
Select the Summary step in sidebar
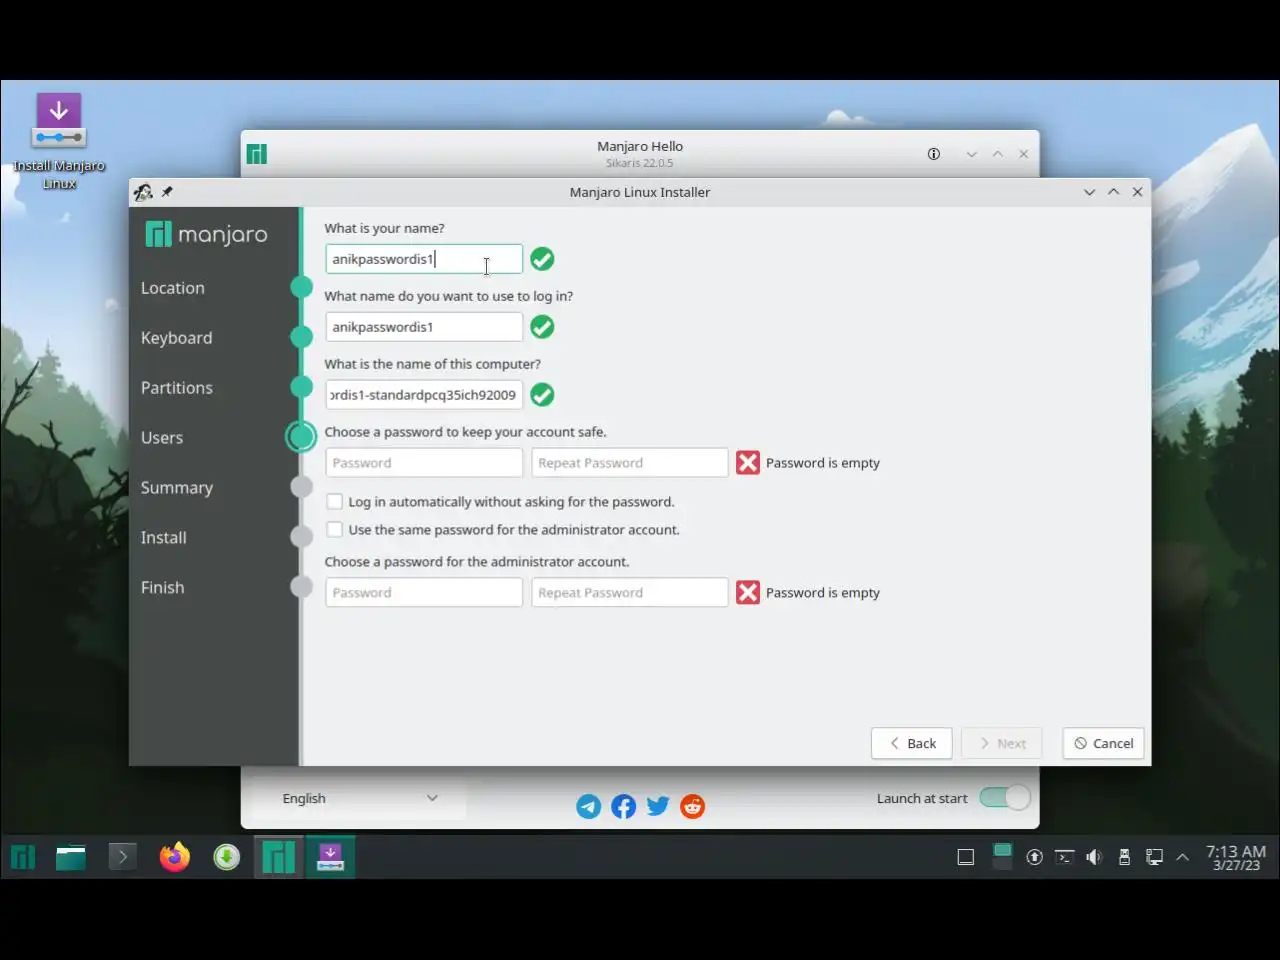pos(177,488)
